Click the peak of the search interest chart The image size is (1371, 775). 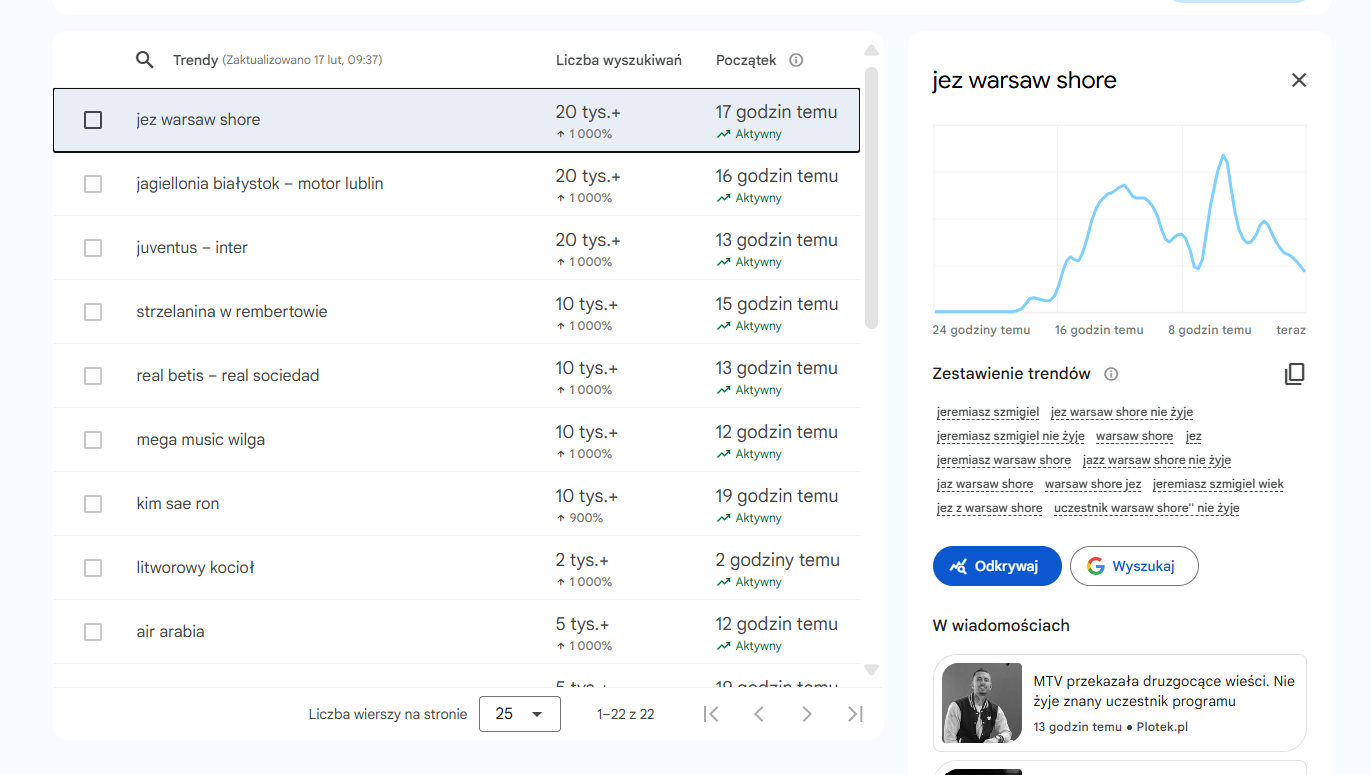(x=1222, y=156)
